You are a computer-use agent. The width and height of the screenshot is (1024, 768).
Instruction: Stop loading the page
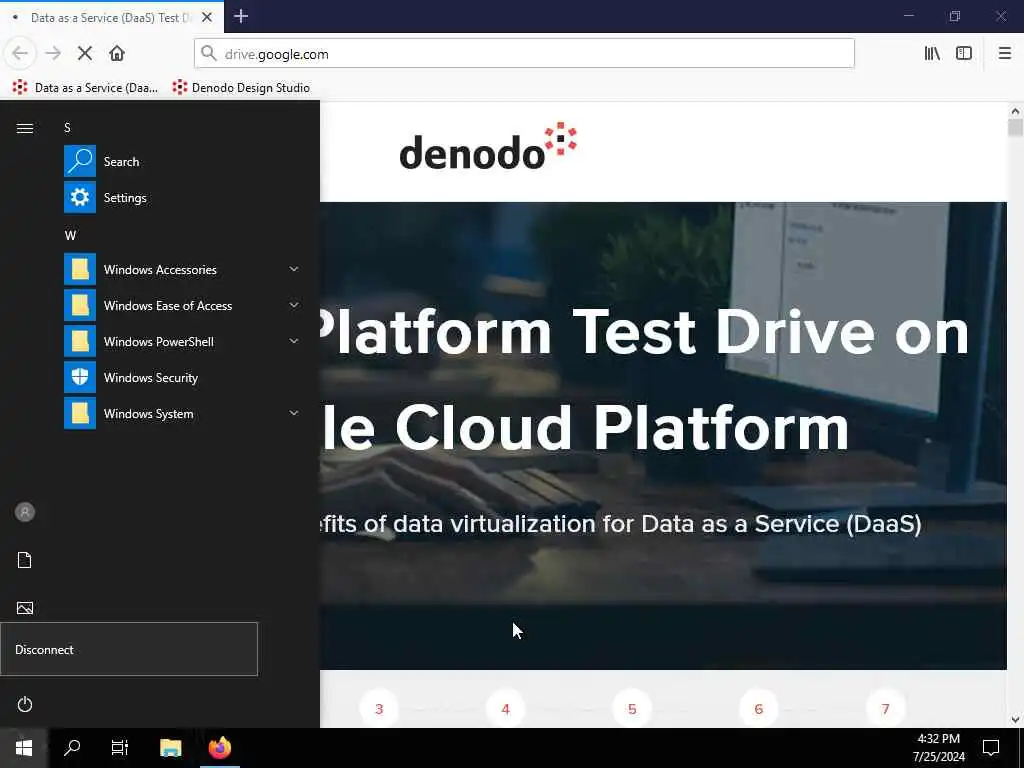coord(85,54)
